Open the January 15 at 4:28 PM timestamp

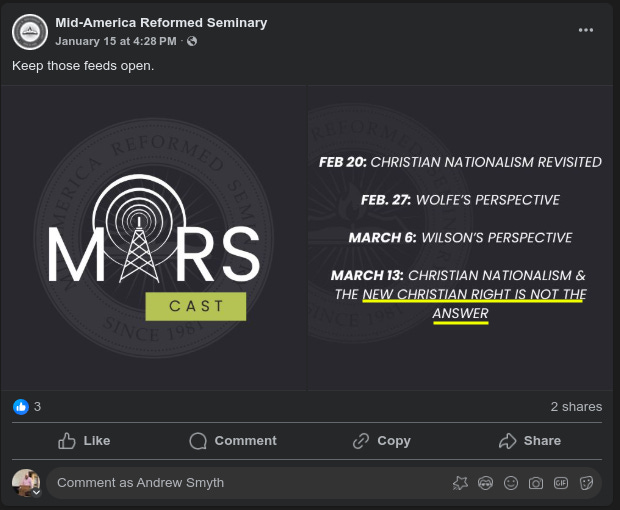pyautogui.click(x=116, y=41)
